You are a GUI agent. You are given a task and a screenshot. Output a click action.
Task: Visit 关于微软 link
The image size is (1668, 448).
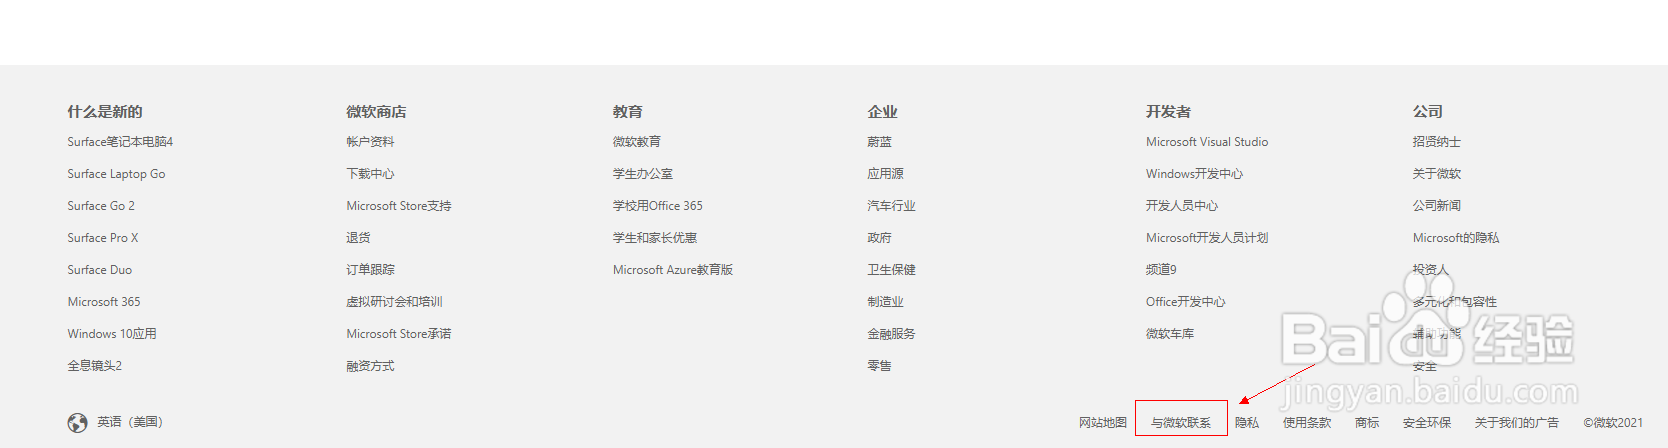click(x=1437, y=174)
